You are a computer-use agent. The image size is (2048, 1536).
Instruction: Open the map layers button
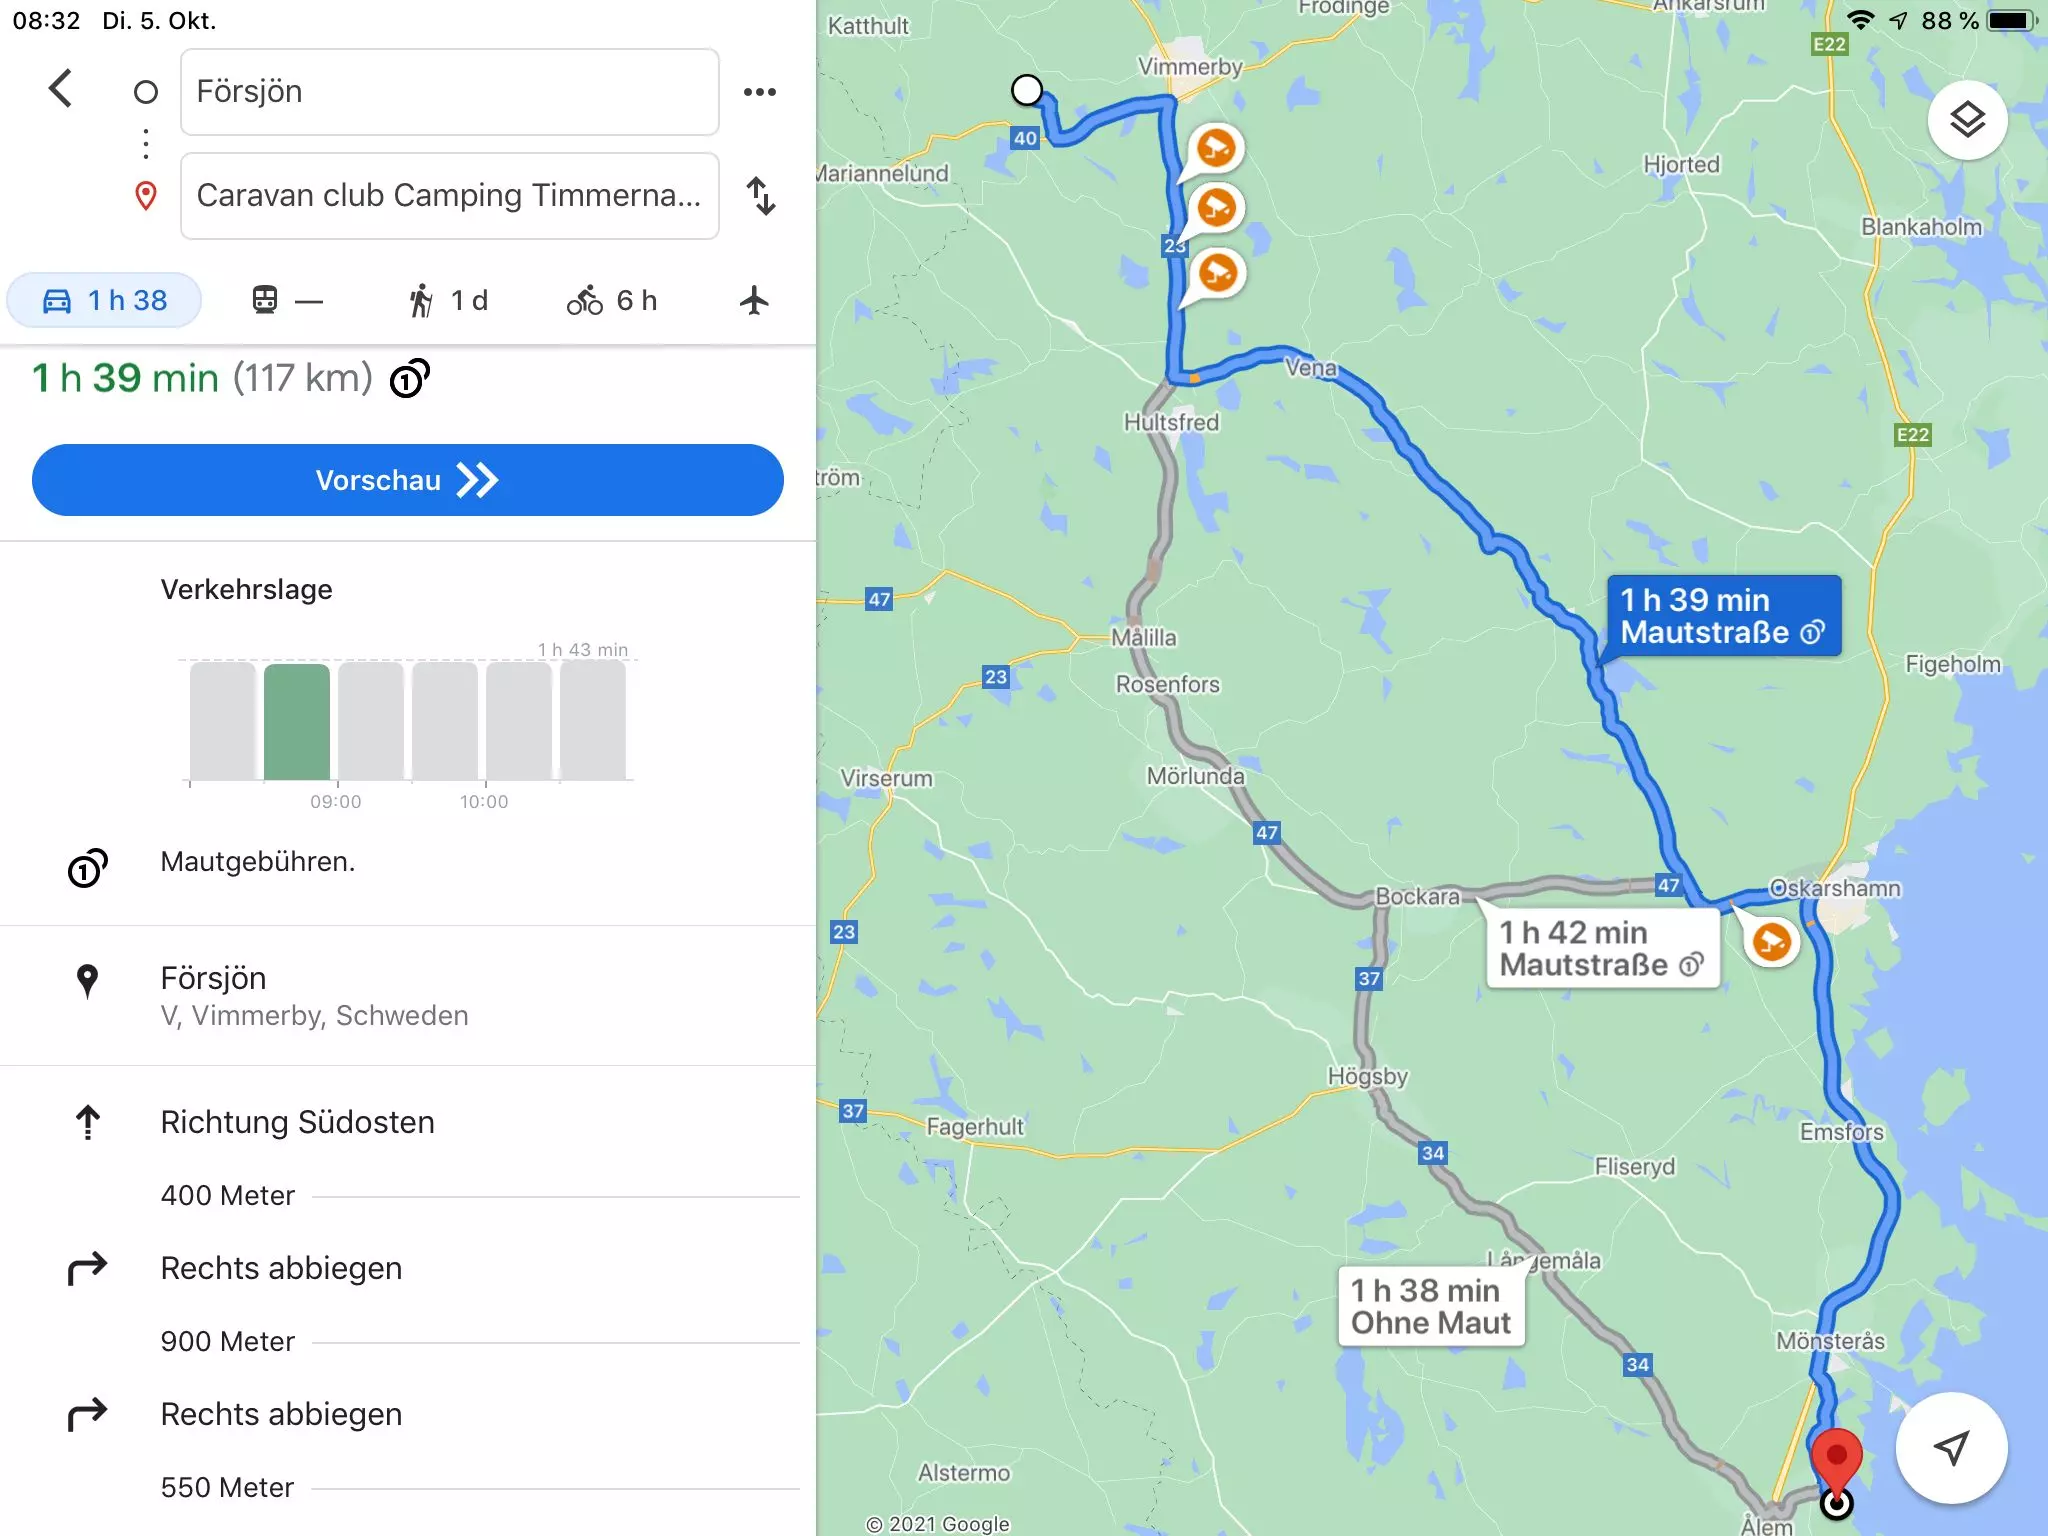[x=1967, y=120]
